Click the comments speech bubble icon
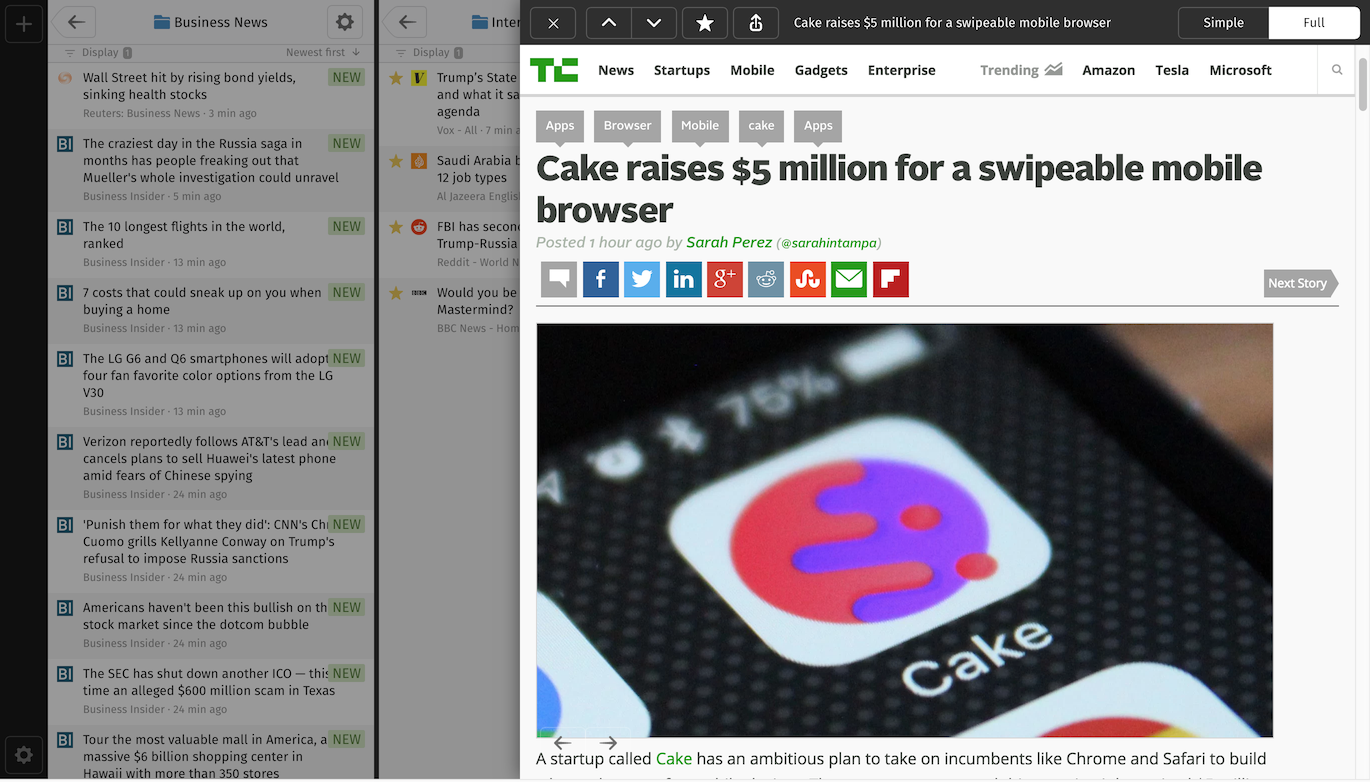 [x=559, y=279]
